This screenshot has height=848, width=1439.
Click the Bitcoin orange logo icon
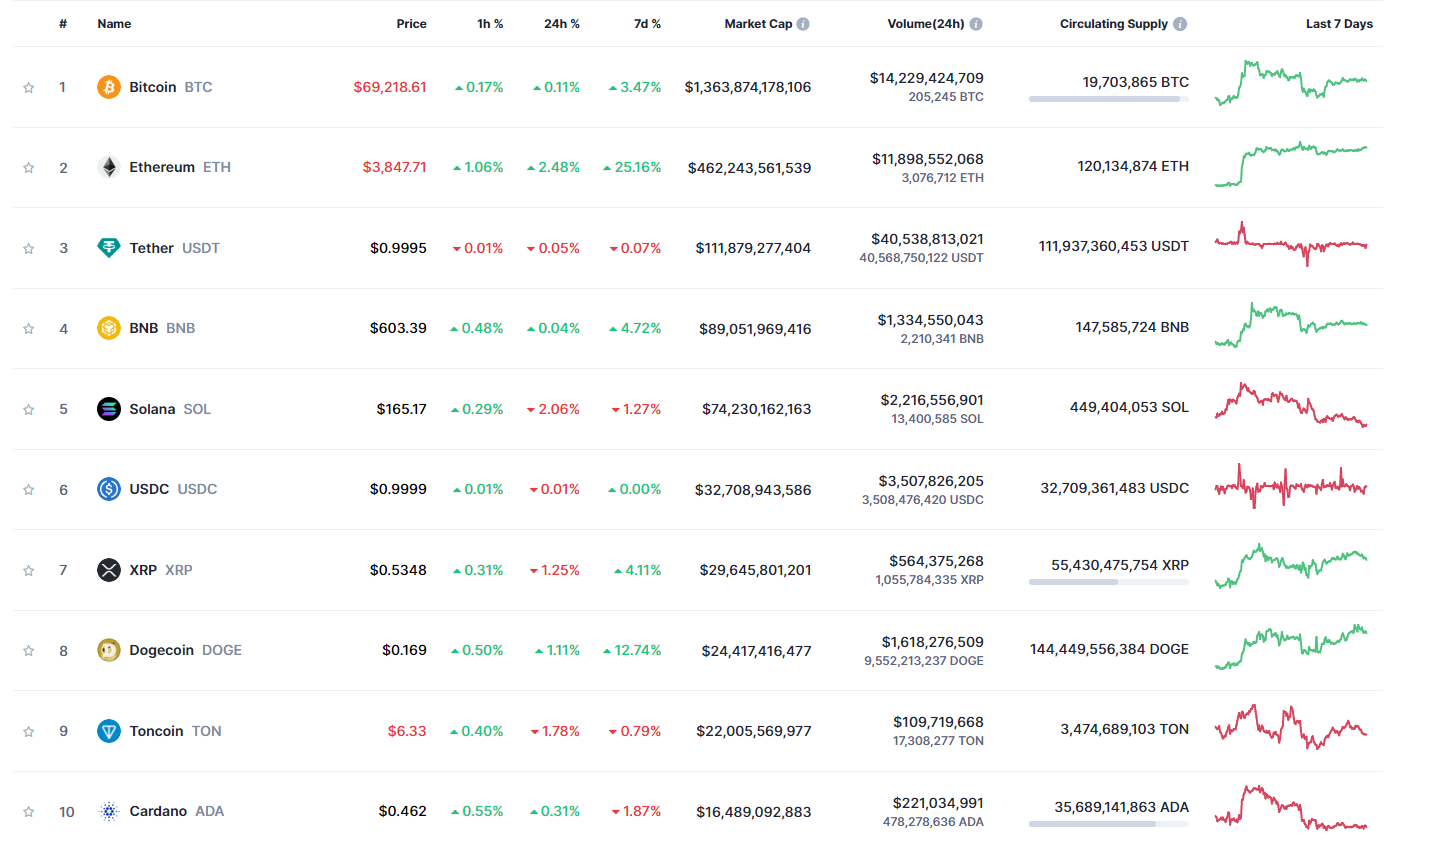coord(109,87)
